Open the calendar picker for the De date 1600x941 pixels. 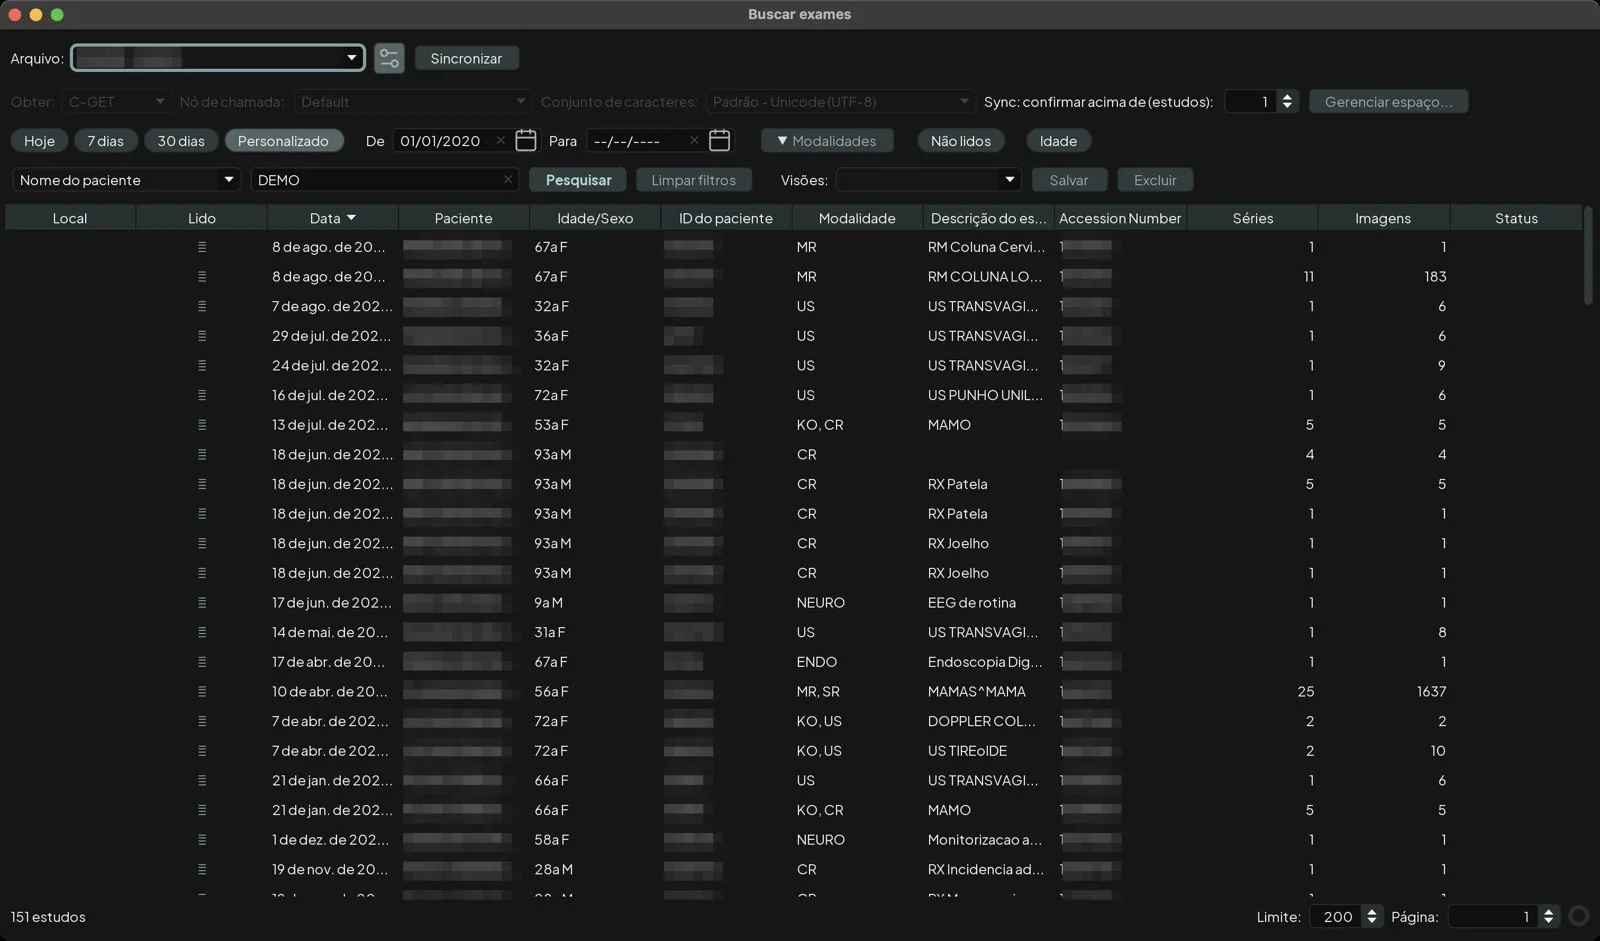click(526, 141)
